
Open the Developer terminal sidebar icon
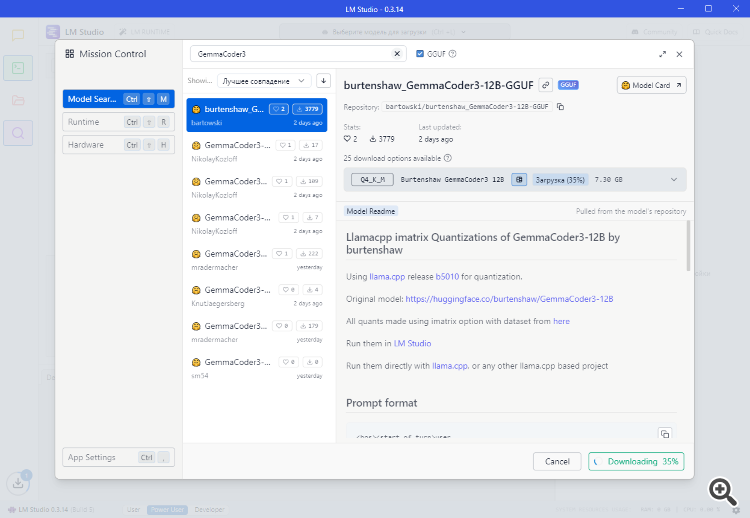(x=18, y=68)
